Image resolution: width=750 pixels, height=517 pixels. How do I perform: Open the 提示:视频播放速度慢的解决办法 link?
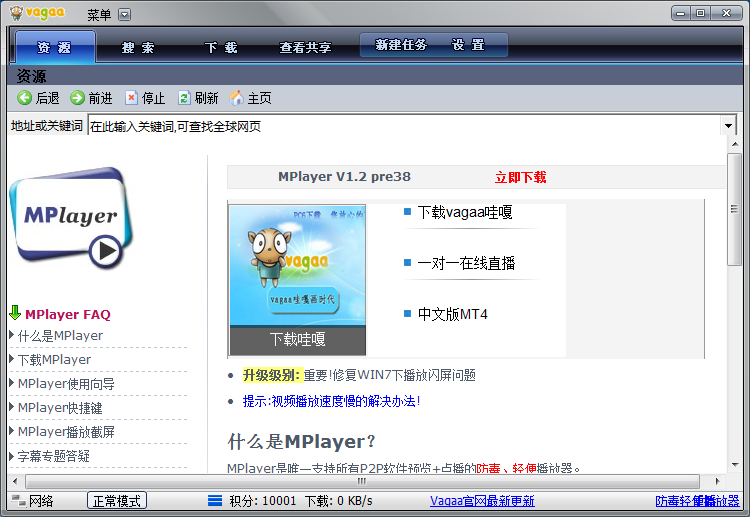(331, 401)
